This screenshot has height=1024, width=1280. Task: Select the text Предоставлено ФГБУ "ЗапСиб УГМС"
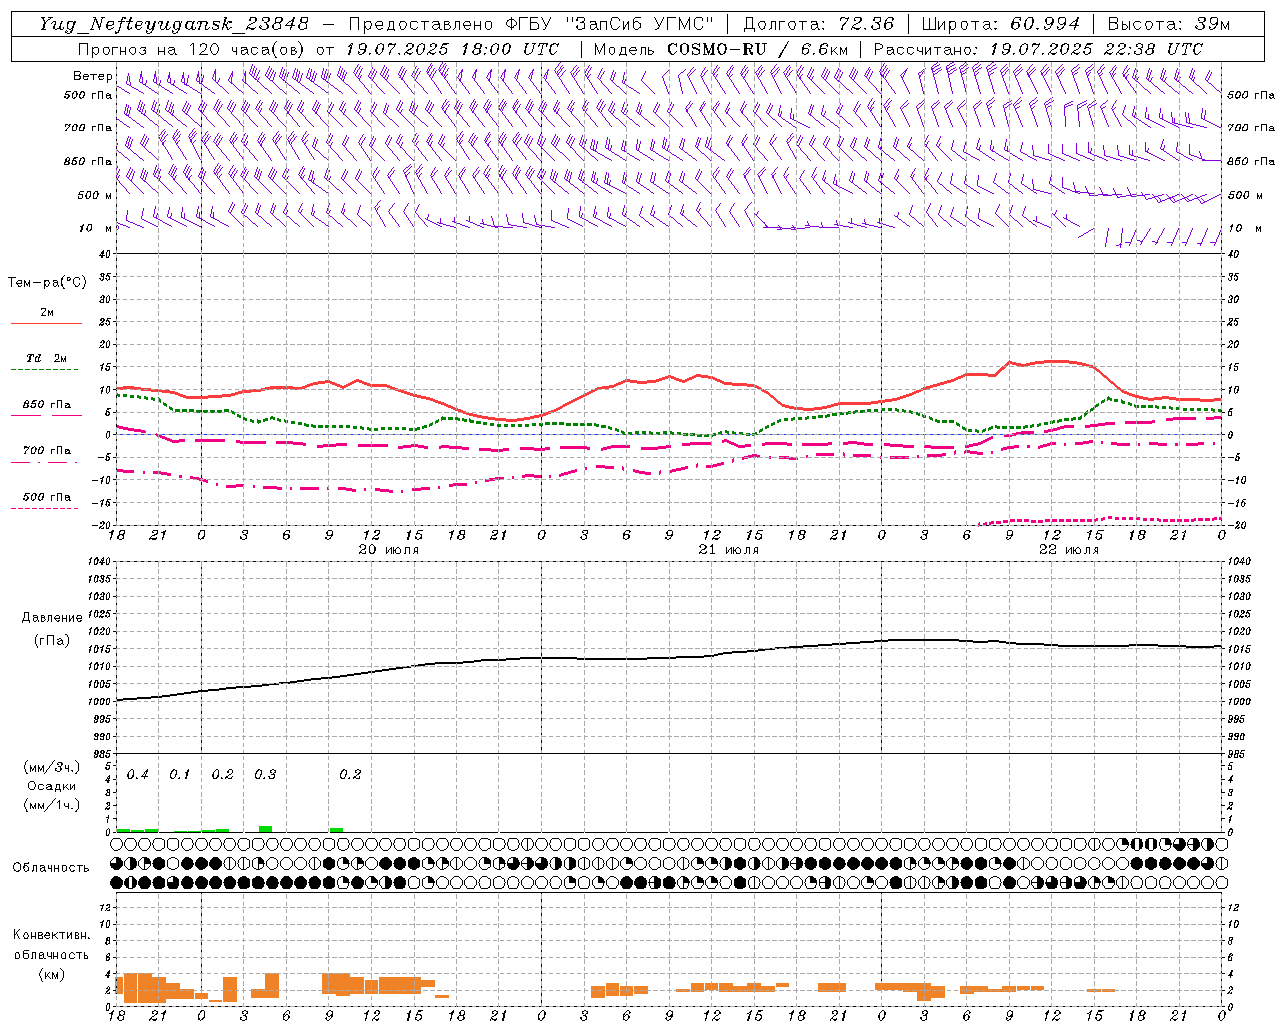[531, 24]
